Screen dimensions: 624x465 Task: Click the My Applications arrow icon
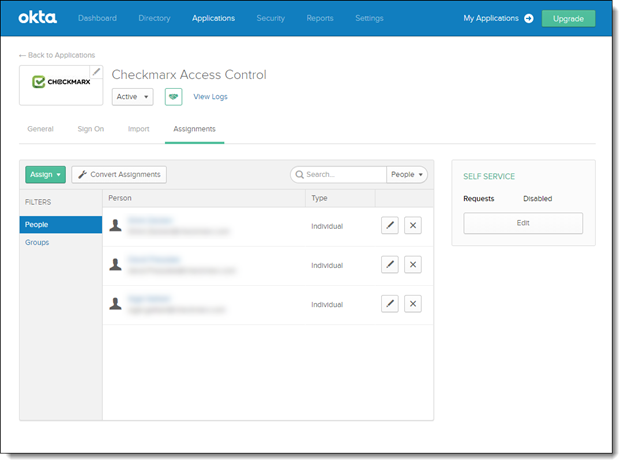pos(528,18)
